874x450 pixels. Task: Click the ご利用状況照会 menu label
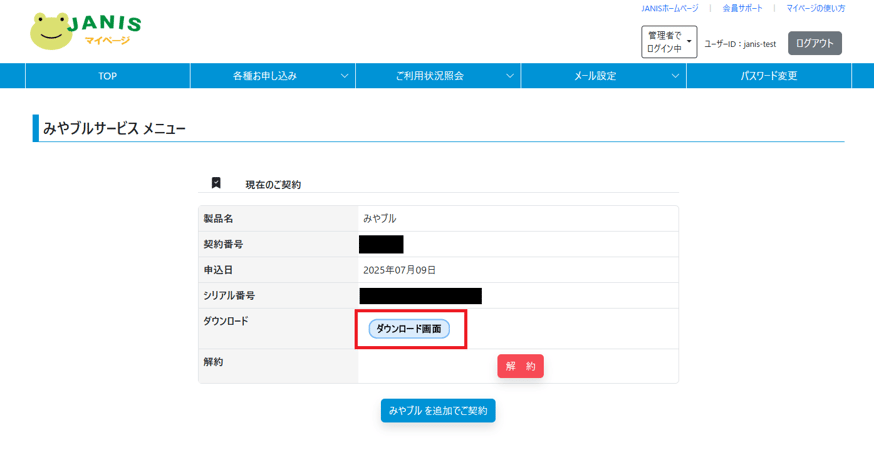430,76
